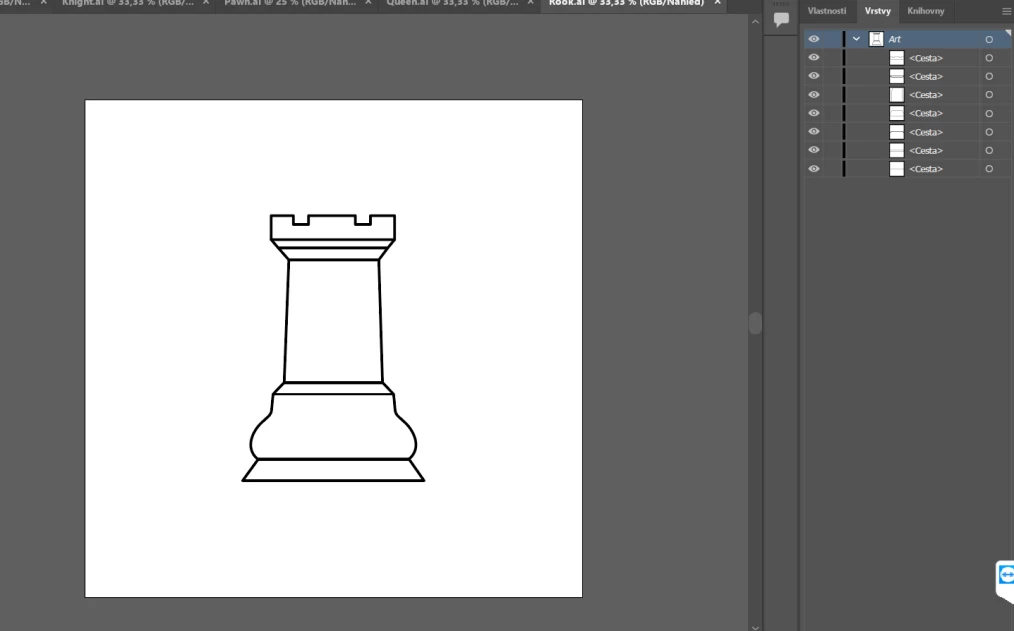Toggle visibility of the fifth <Cesta> path

814,131
